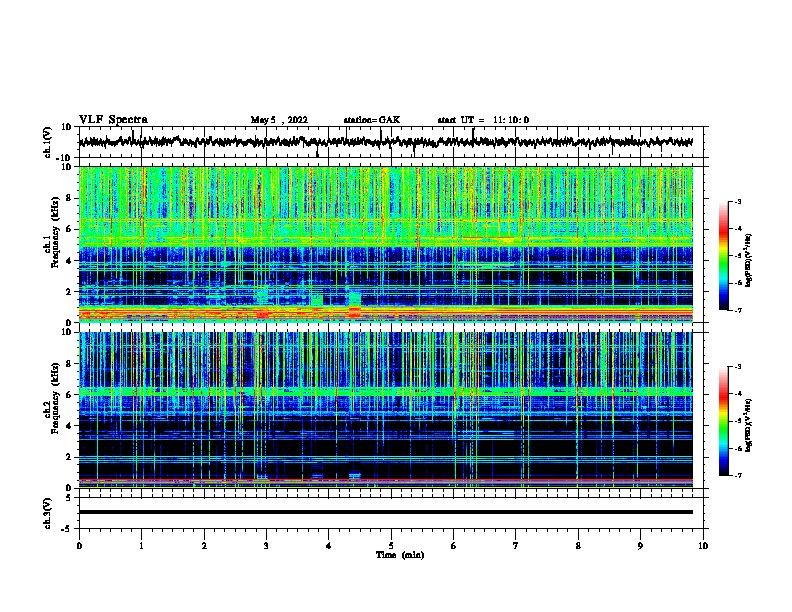The width and height of the screenshot is (792, 612).
Task: Click the ch.1 spectrogram color scale bar
Action: click(x=723, y=256)
